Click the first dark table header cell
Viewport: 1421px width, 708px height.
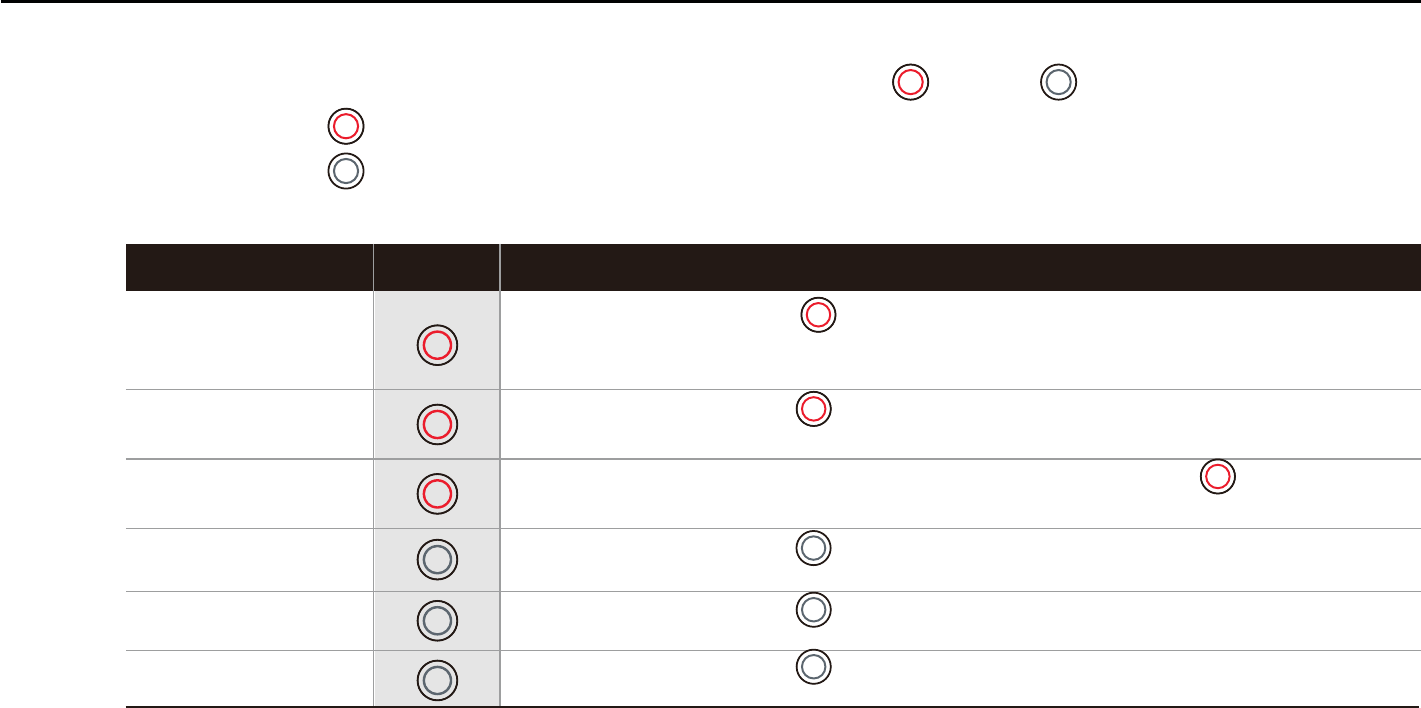[x=249, y=267]
